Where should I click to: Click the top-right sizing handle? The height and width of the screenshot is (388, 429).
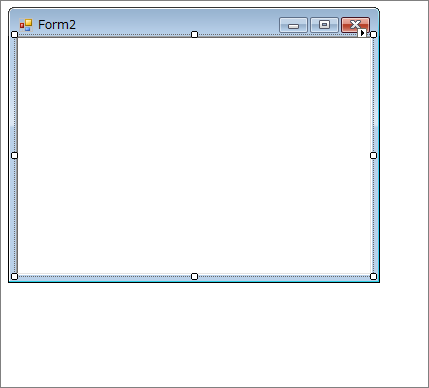pos(374,34)
